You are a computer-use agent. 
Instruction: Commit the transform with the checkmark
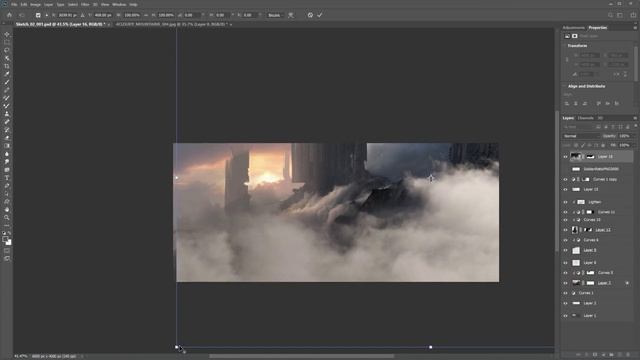320,15
